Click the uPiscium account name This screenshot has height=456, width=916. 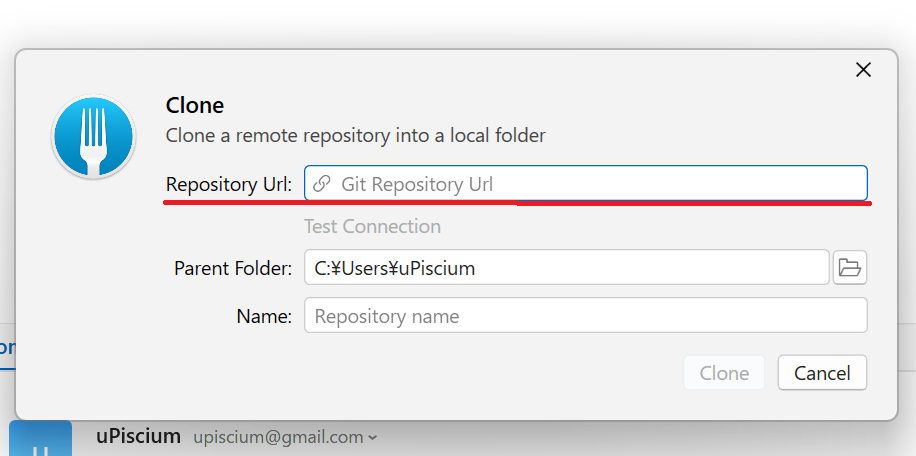138,436
